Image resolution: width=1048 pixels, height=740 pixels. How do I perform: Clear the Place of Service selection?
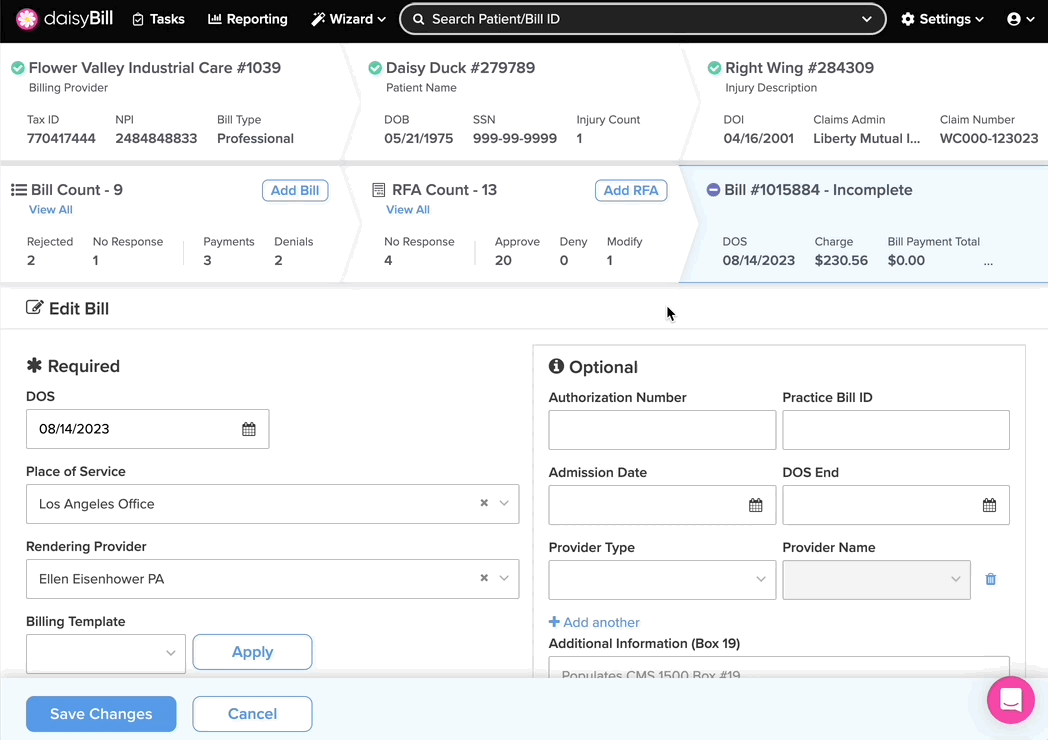coord(484,503)
